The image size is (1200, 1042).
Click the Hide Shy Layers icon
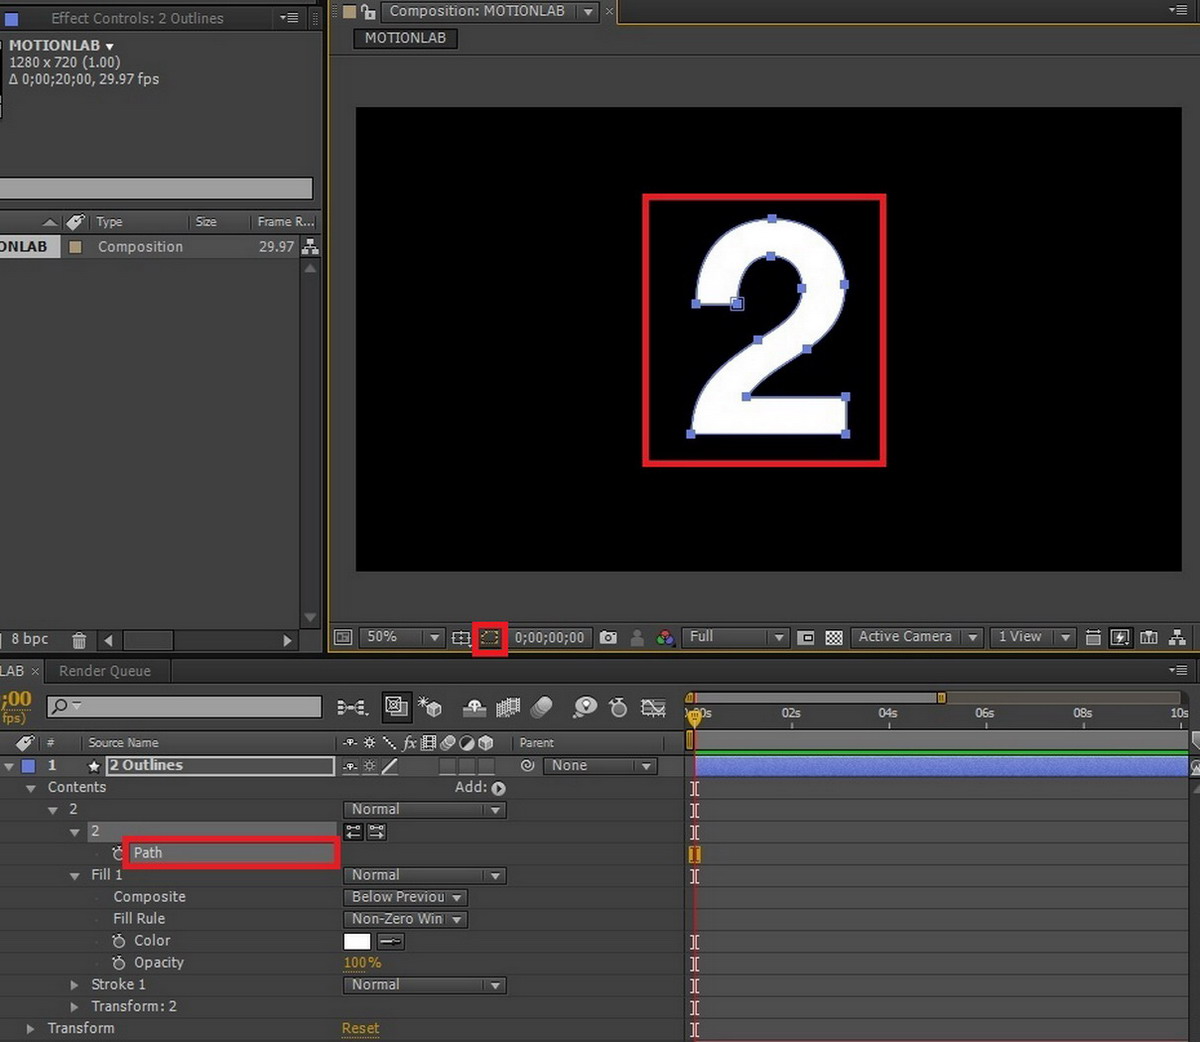pyautogui.click(x=475, y=708)
